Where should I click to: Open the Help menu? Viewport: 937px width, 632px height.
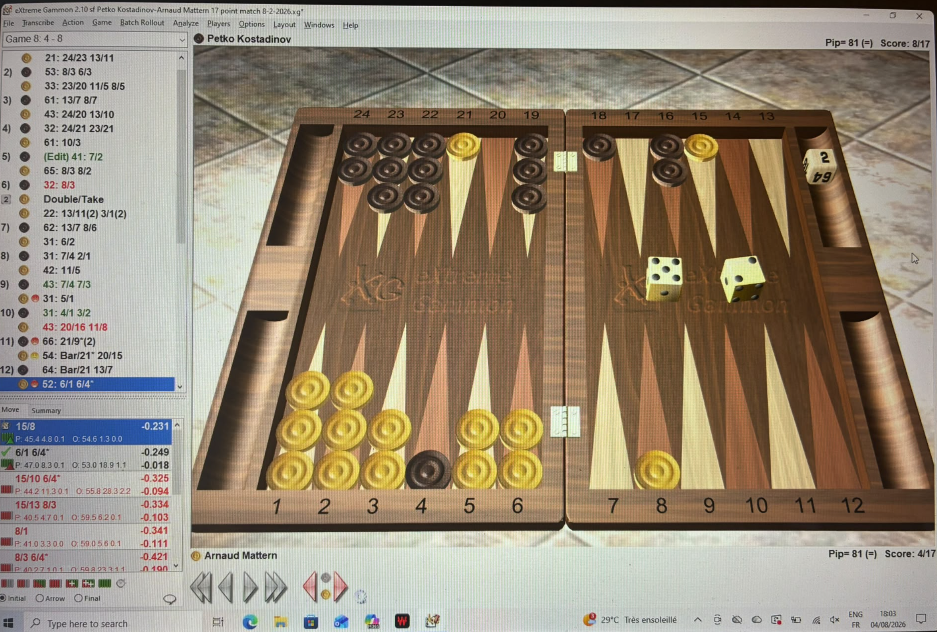[351, 25]
